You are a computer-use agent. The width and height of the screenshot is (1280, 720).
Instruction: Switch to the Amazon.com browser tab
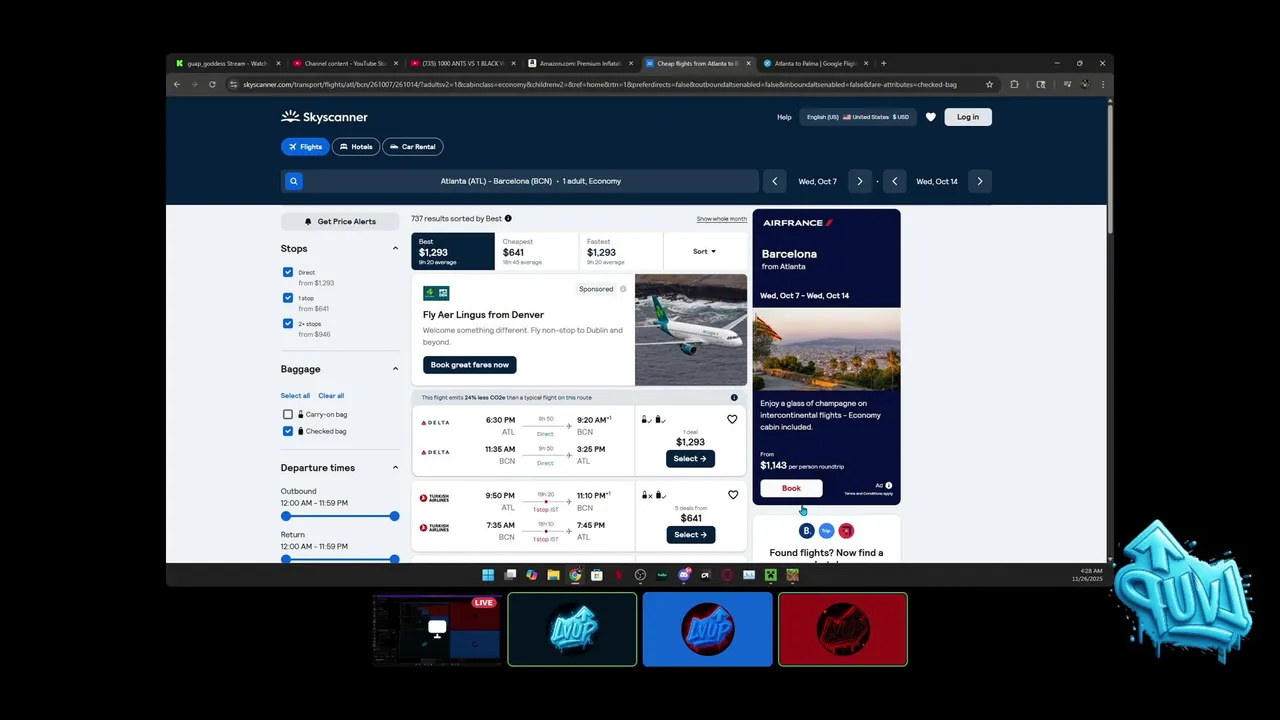580,63
